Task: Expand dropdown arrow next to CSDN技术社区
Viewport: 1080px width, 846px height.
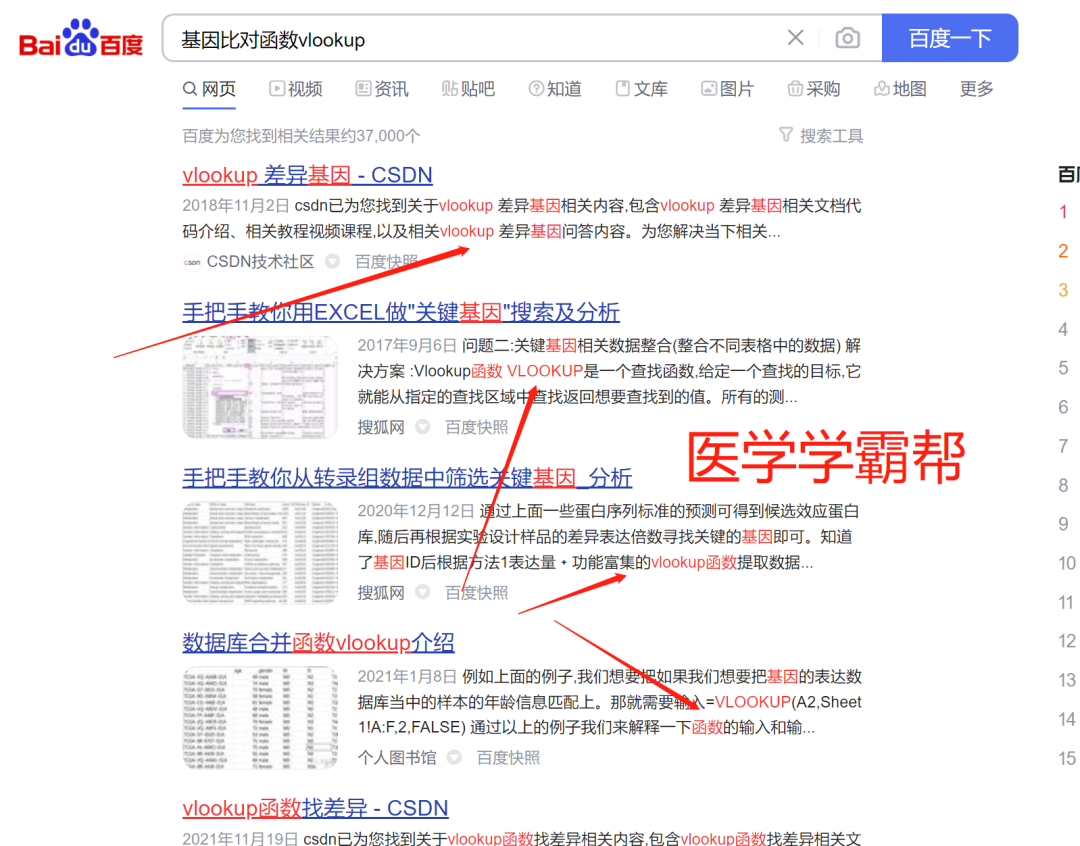Action: click(333, 262)
